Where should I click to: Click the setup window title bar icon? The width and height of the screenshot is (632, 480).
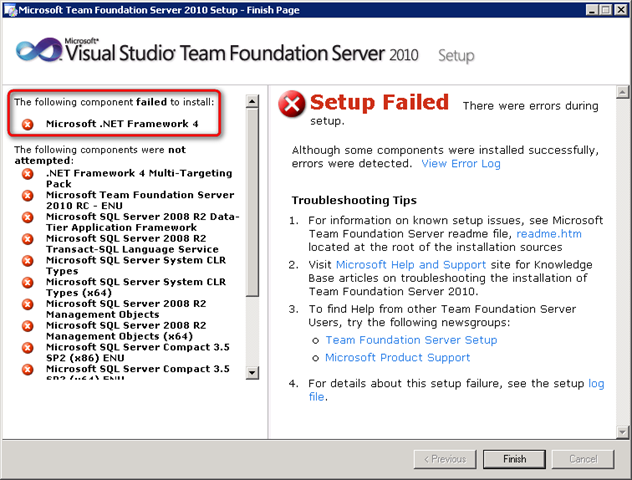[x=10, y=9]
